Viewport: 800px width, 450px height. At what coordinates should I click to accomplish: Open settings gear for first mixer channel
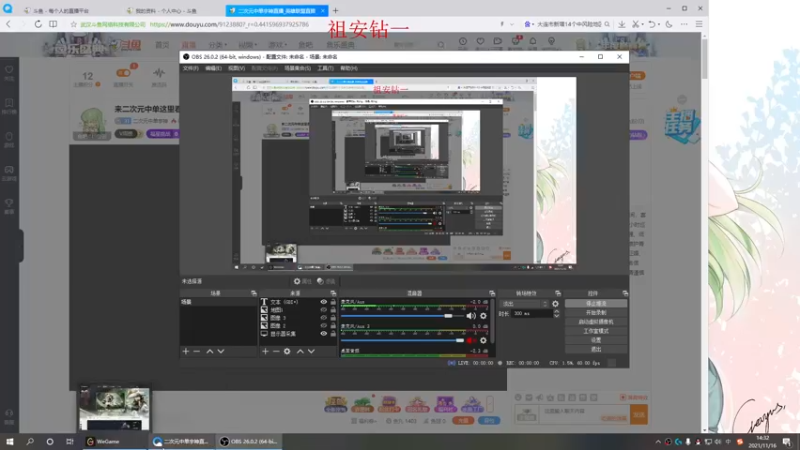pyautogui.click(x=483, y=316)
